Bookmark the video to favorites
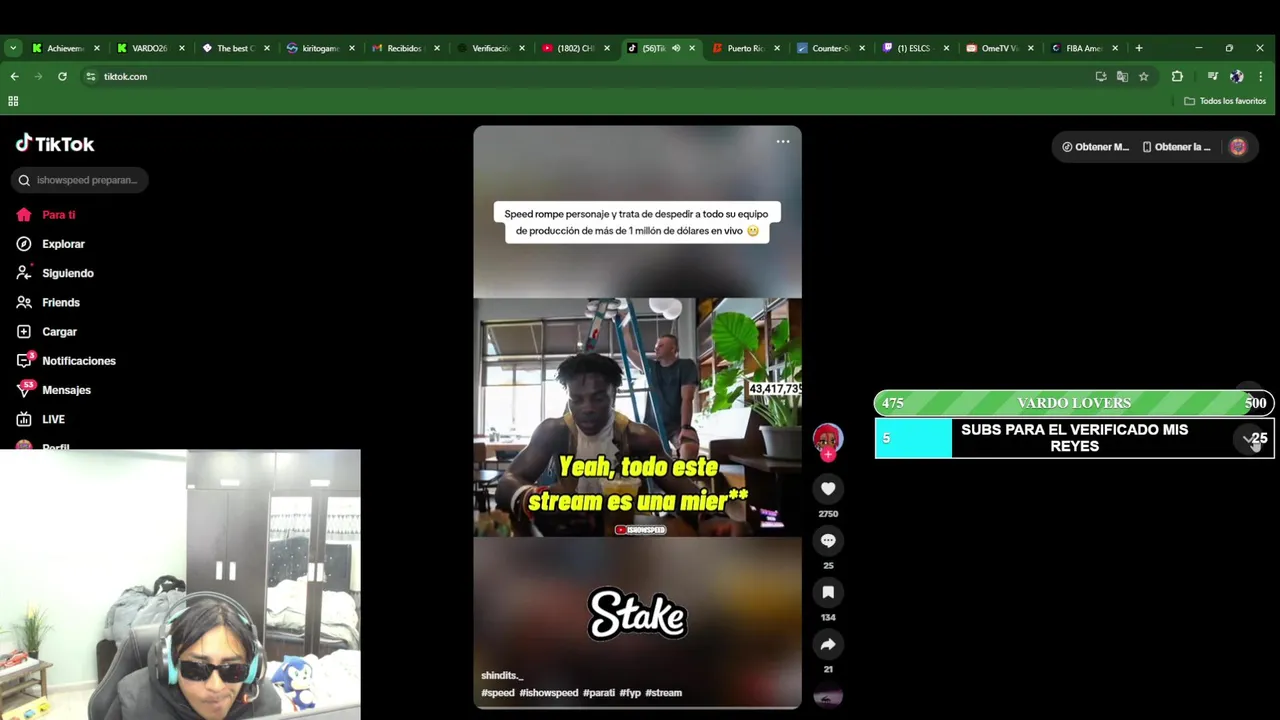Viewport: 1280px width, 720px height. tap(828, 592)
